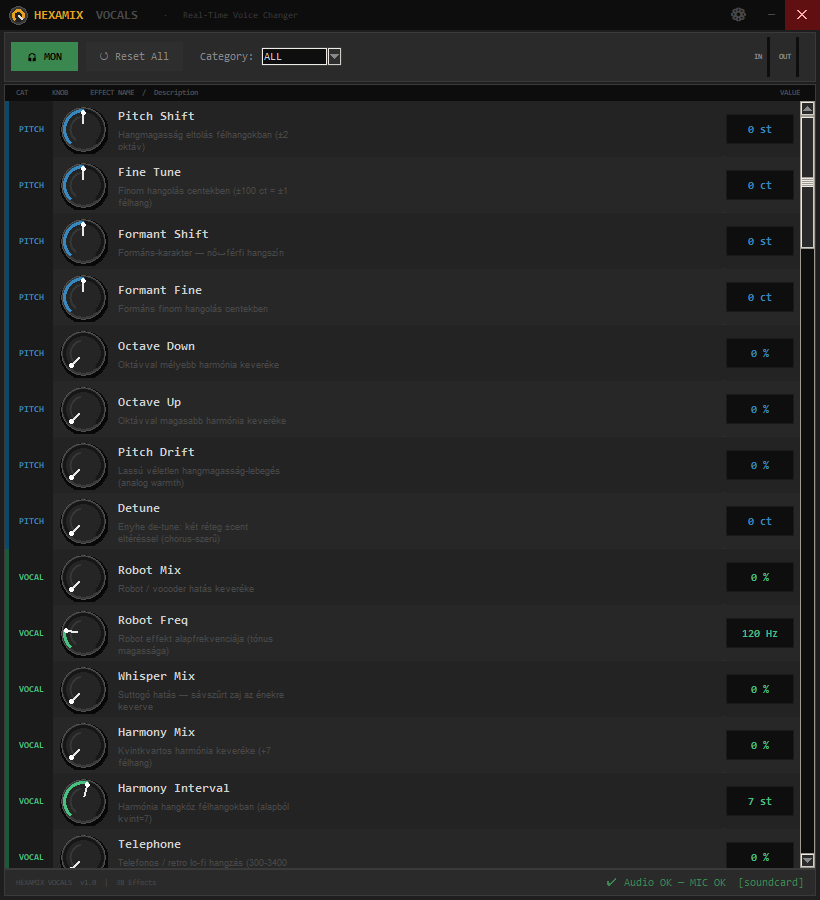This screenshot has height=900, width=820.
Task: Click the 'Real-Time Voice Changer' subtitle
Action: click(x=240, y=15)
